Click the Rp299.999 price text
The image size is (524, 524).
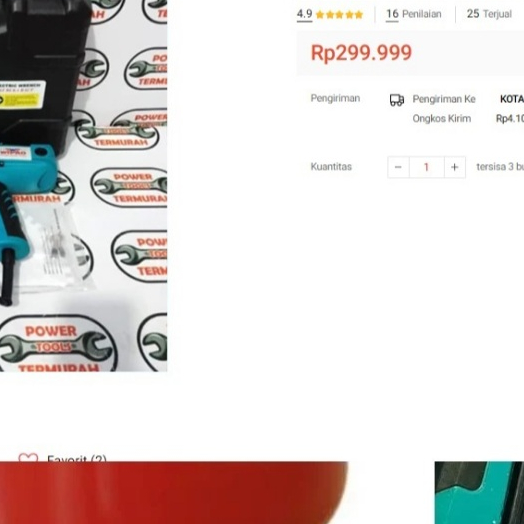click(361, 53)
